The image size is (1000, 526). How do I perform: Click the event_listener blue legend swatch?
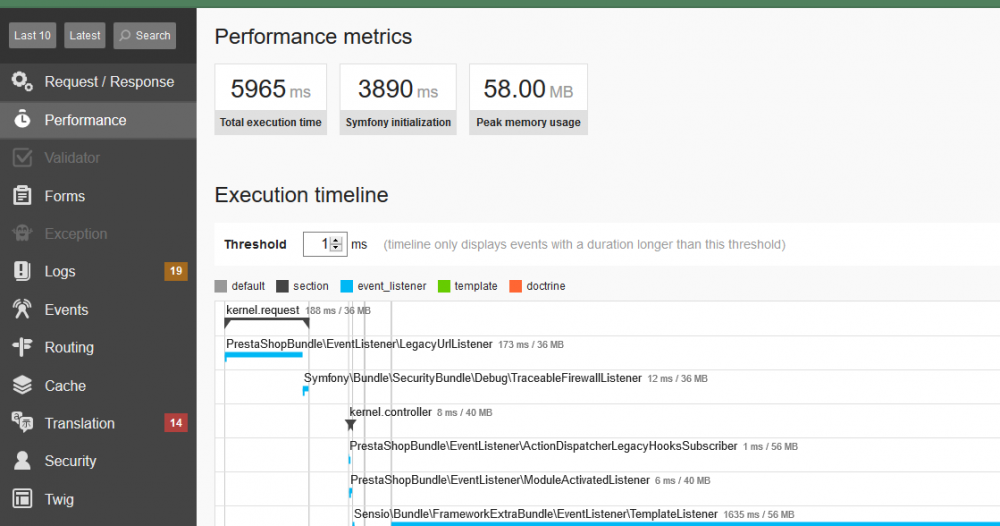pyautogui.click(x=346, y=286)
